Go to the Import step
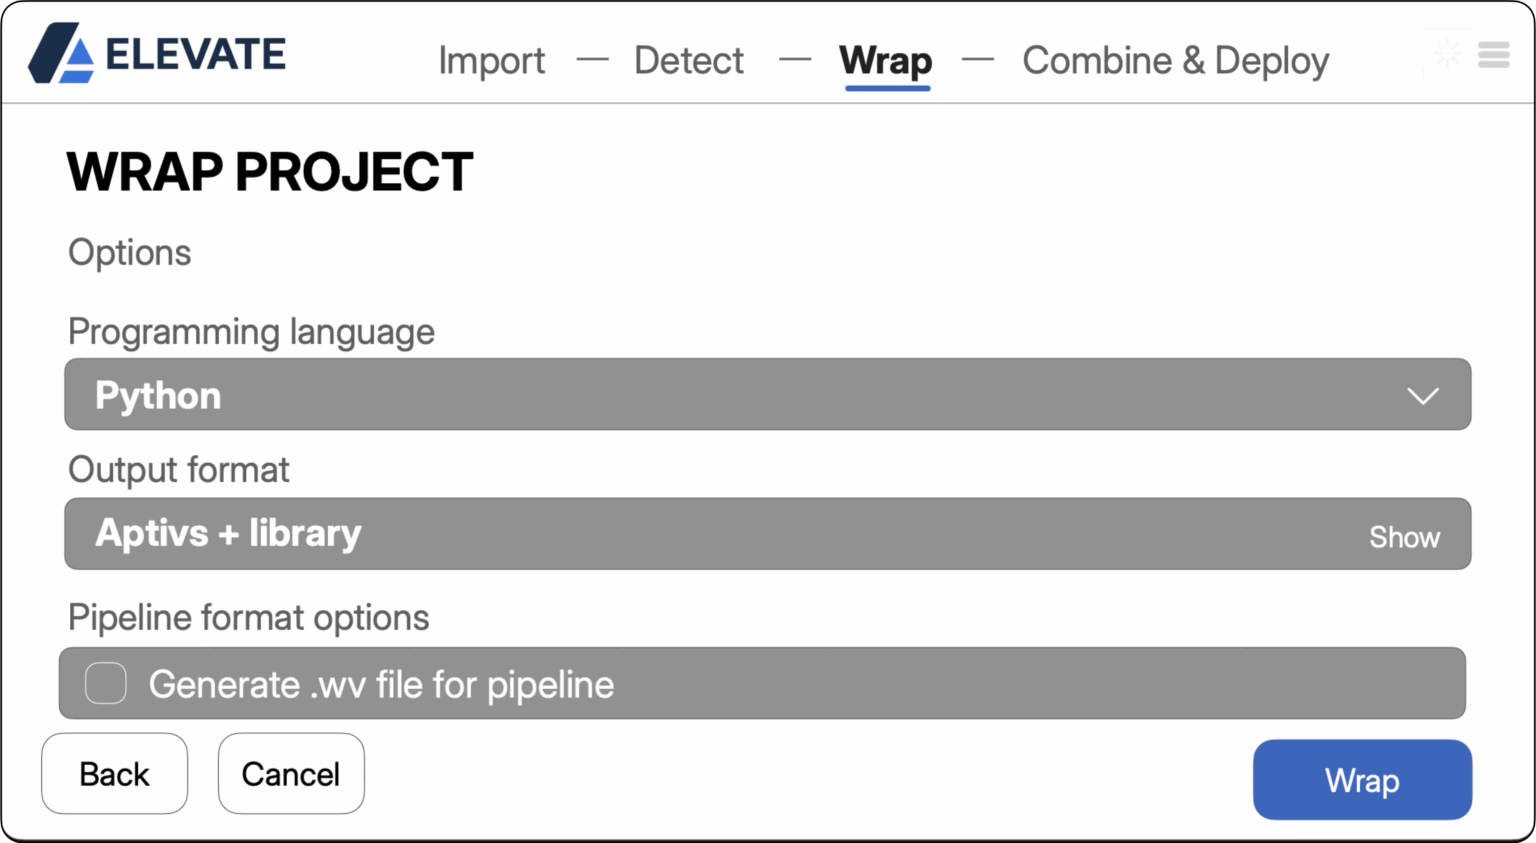The width and height of the screenshot is (1536, 843). pyautogui.click(x=491, y=61)
